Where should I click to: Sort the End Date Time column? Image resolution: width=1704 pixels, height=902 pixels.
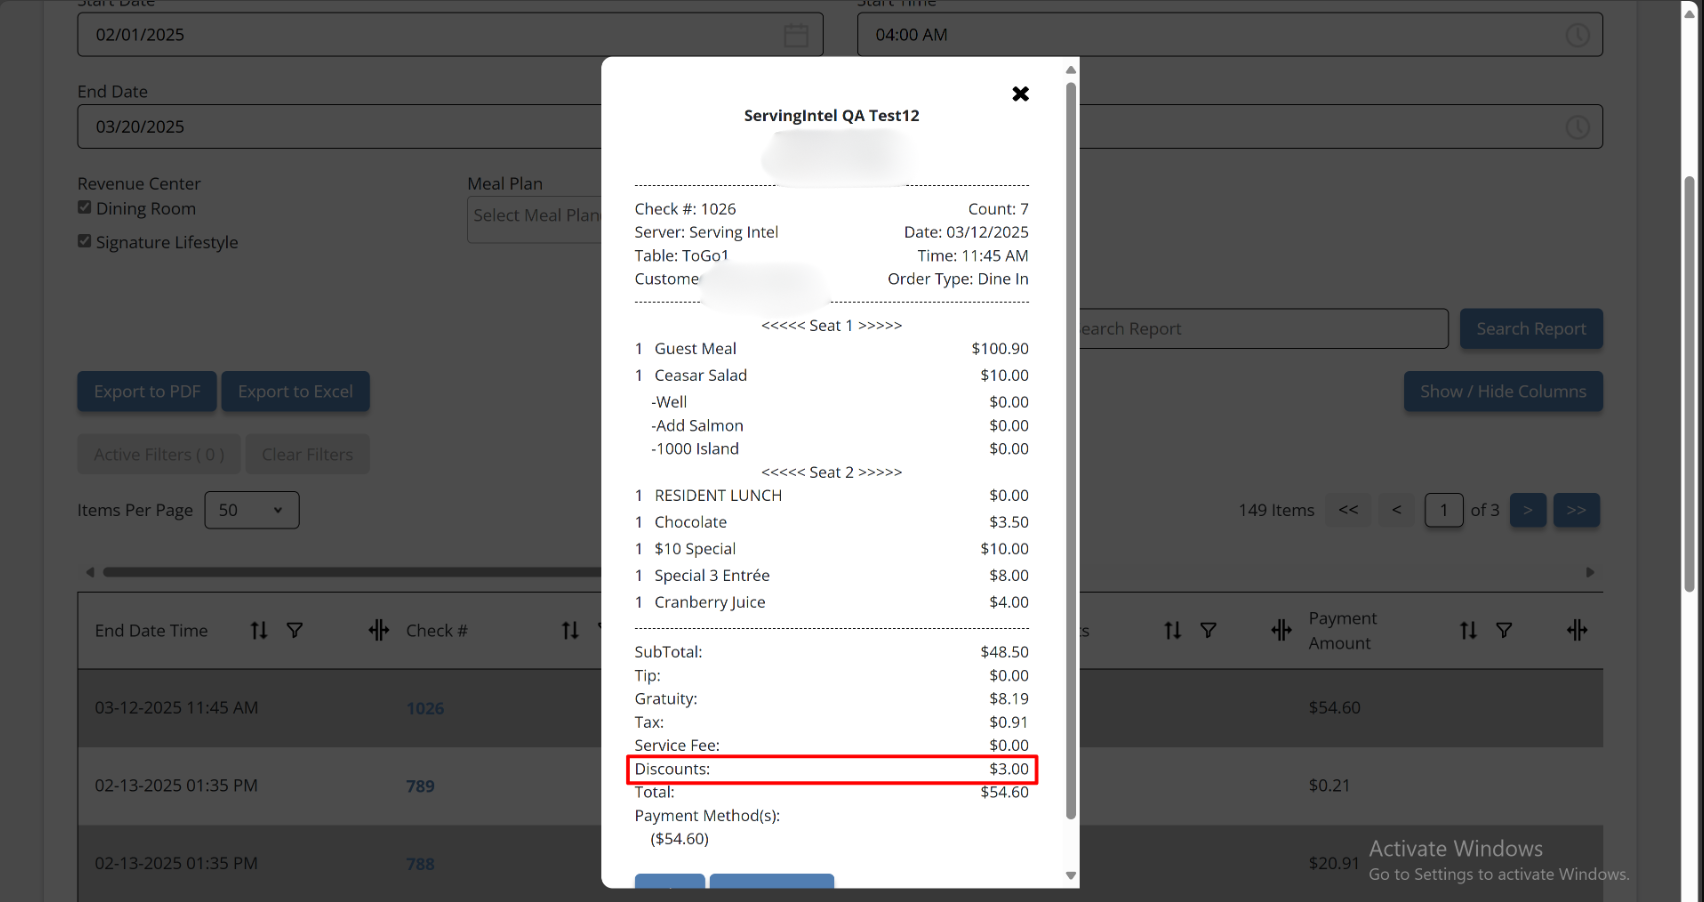(x=259, y=630)
